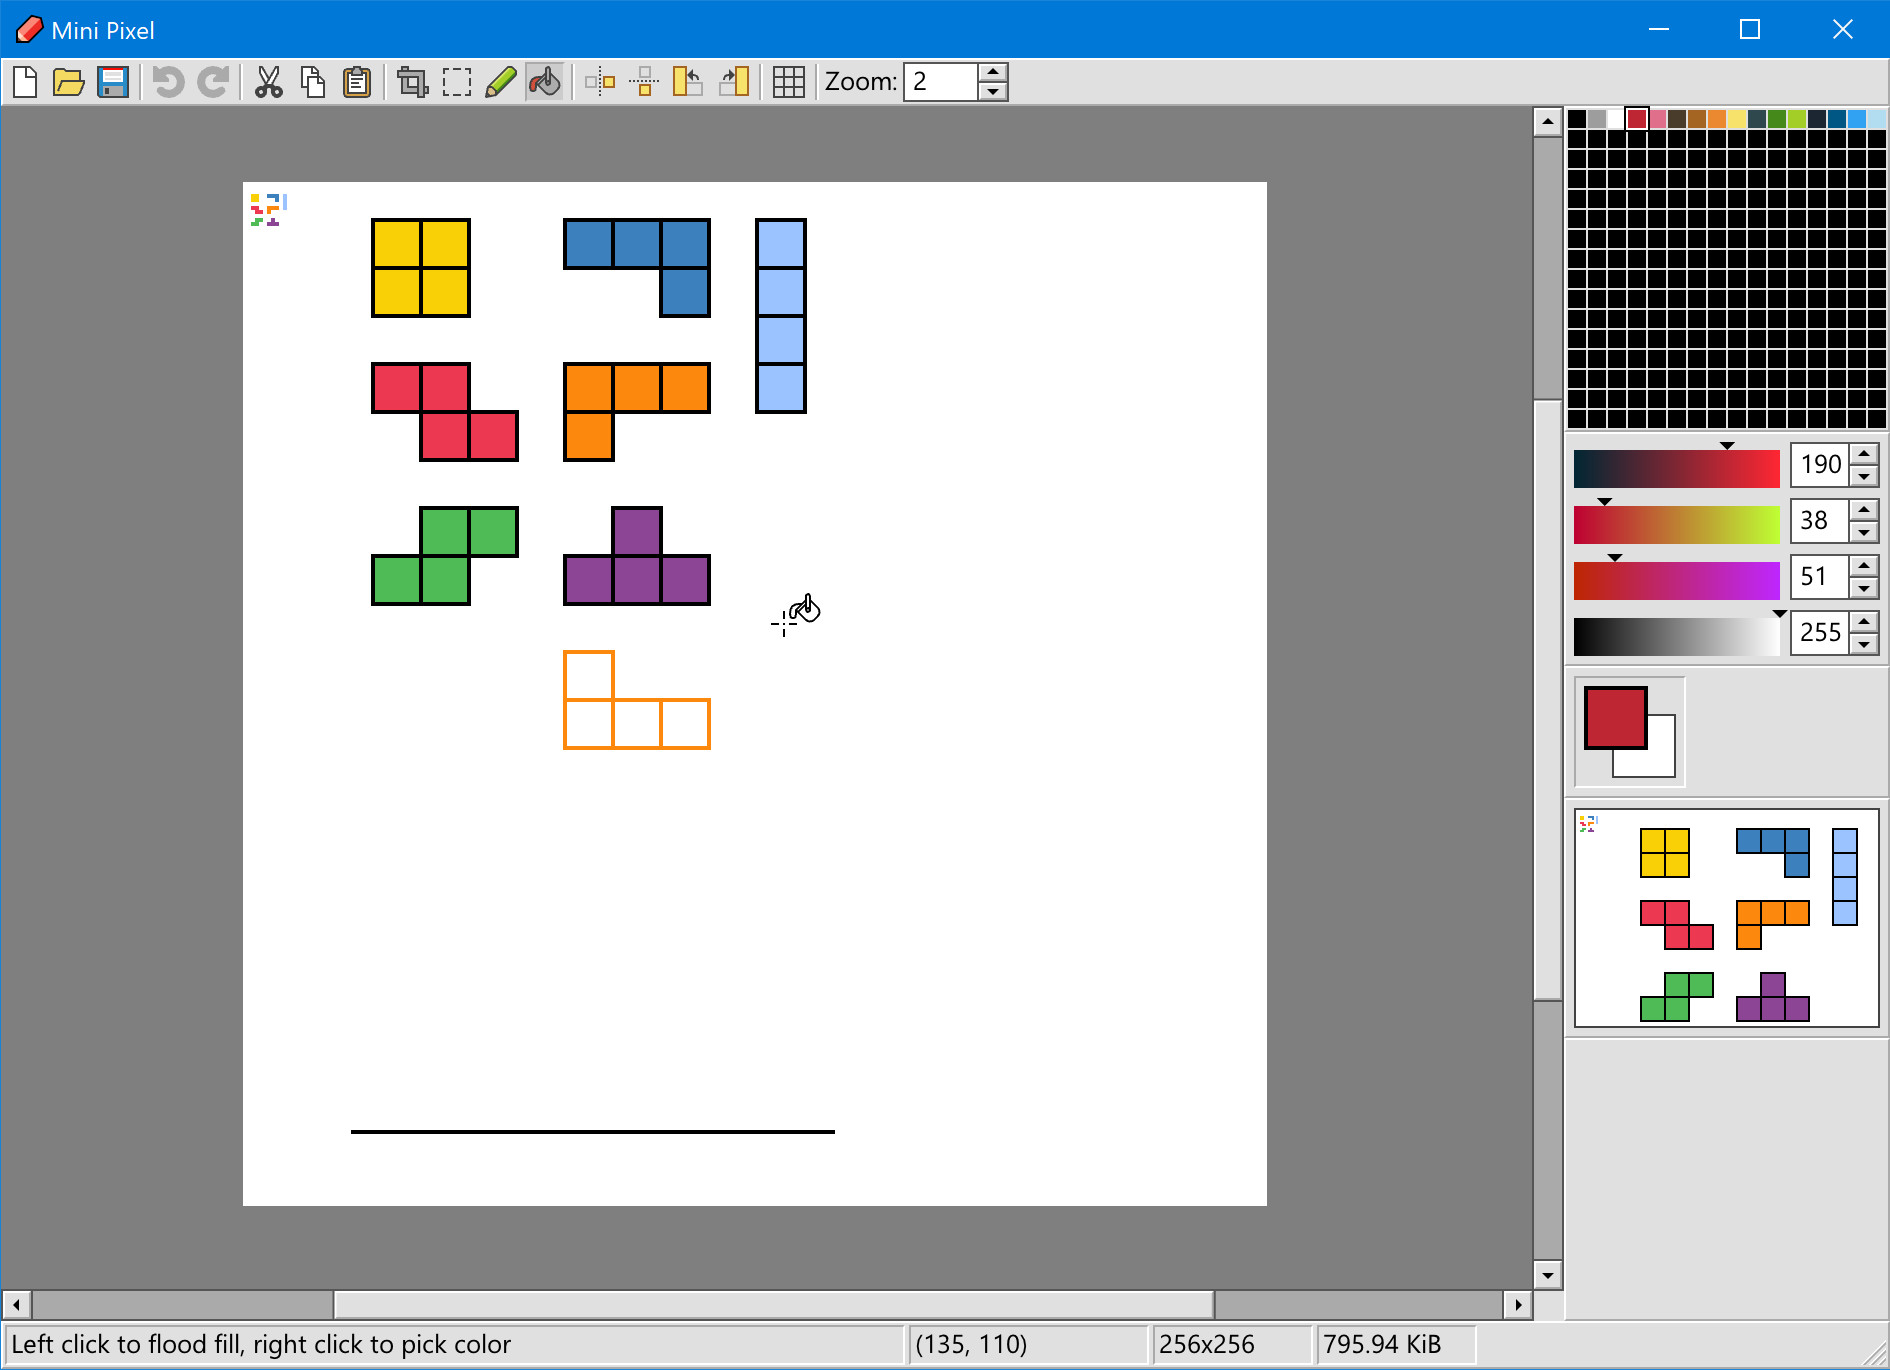Flip the image horizontally
1890x1370 pixels.
click(x=600, y=82)
